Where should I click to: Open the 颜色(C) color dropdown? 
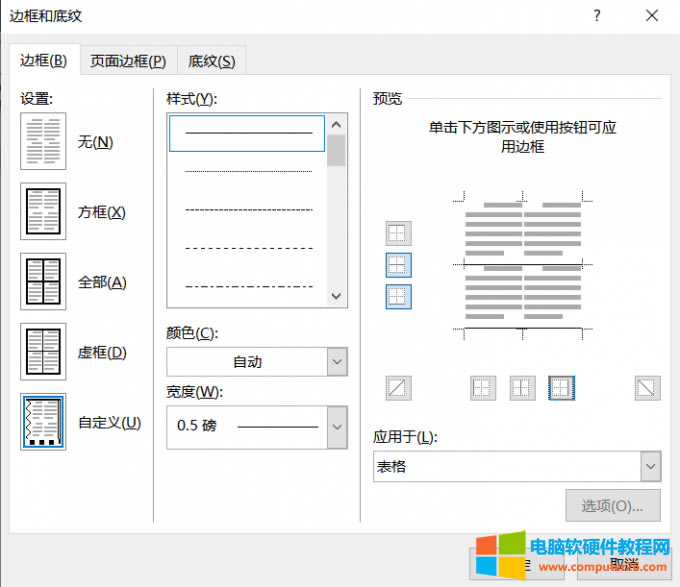[337, 362]
